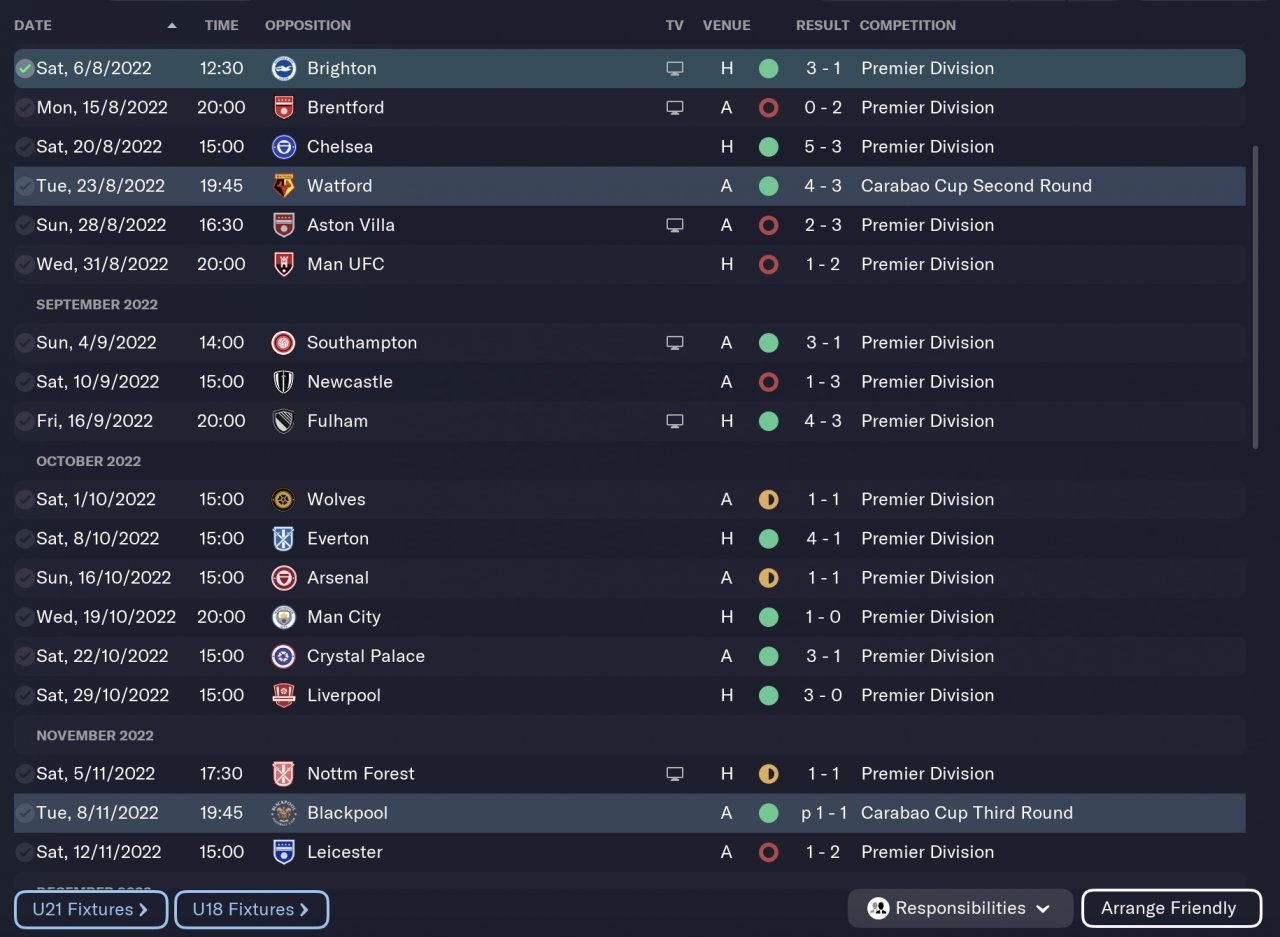Toggle the checkmark on Liverpool fixture row
This screenshot has width=1280, height=937.
(25, 696)
